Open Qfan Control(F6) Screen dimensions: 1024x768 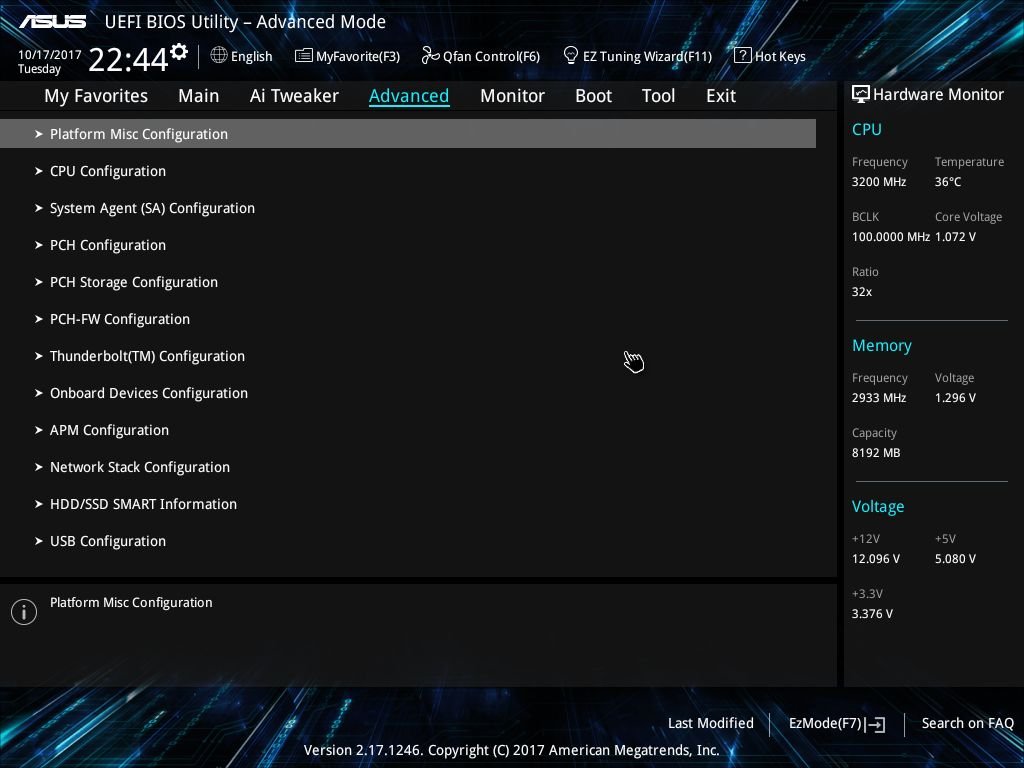coord(481,56)
